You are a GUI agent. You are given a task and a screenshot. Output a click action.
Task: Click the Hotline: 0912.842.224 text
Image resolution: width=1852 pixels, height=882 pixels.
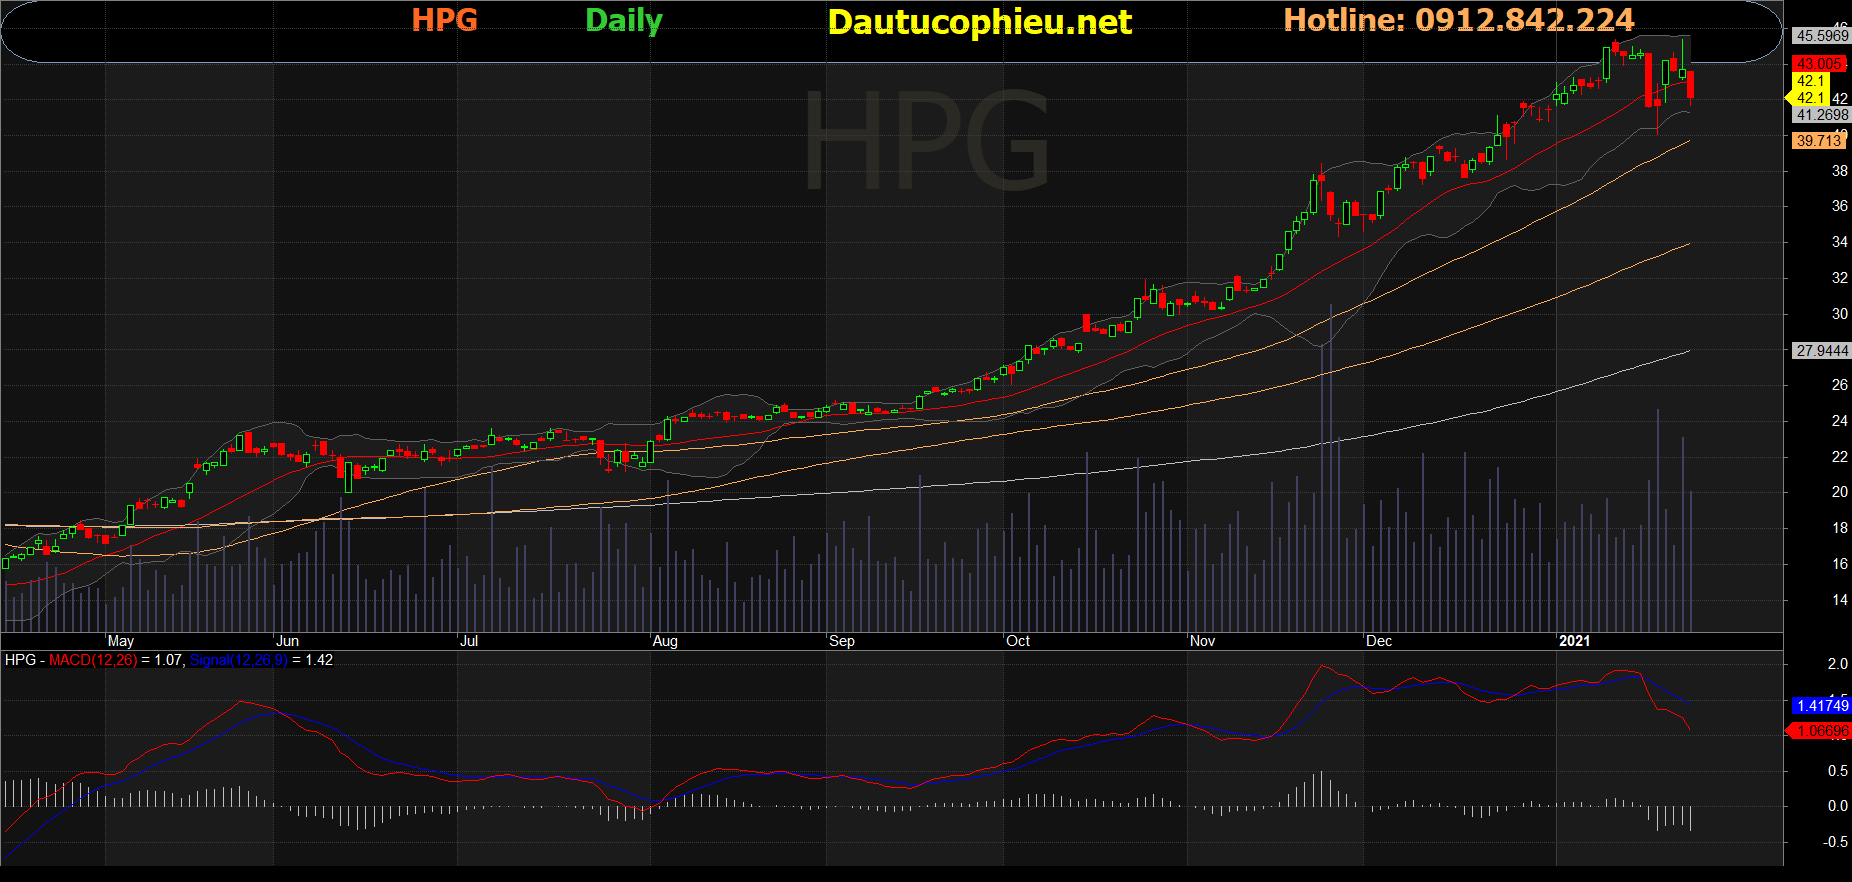click(1459, 20)
